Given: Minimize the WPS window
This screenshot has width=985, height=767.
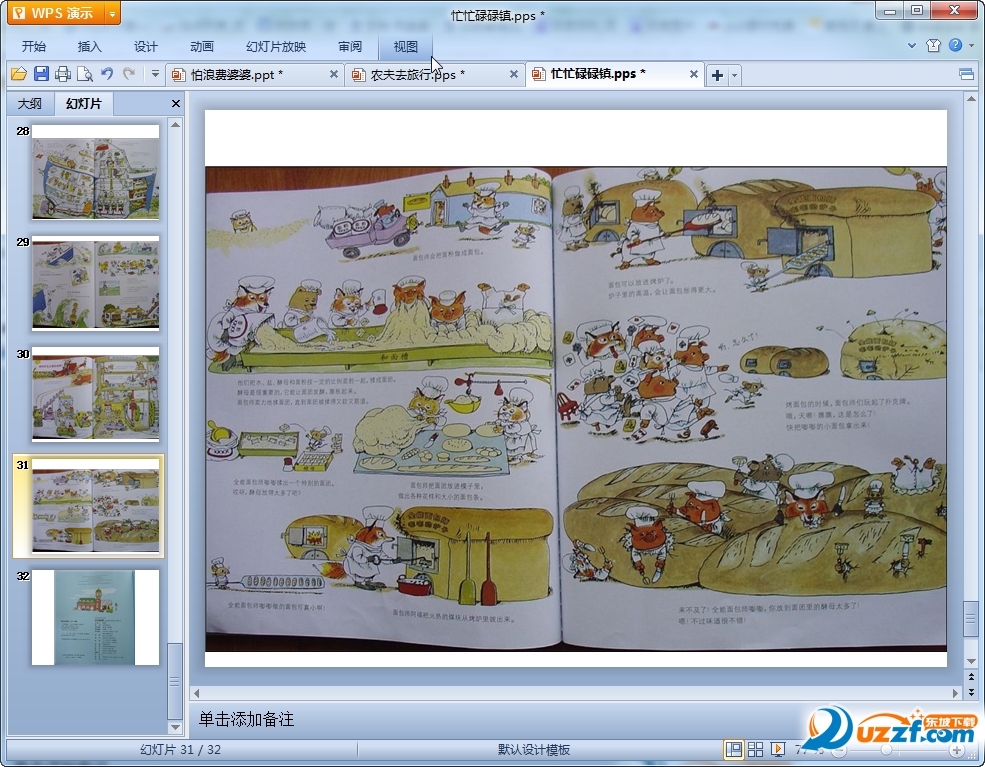Looking at the screenshot, I should [x=890, y=11].
